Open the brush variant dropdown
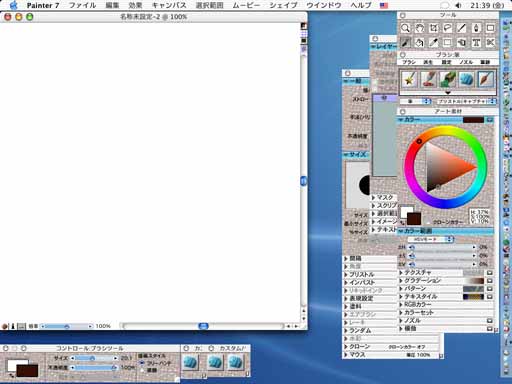This screenshot has height=384, width=512. [466, 101]
